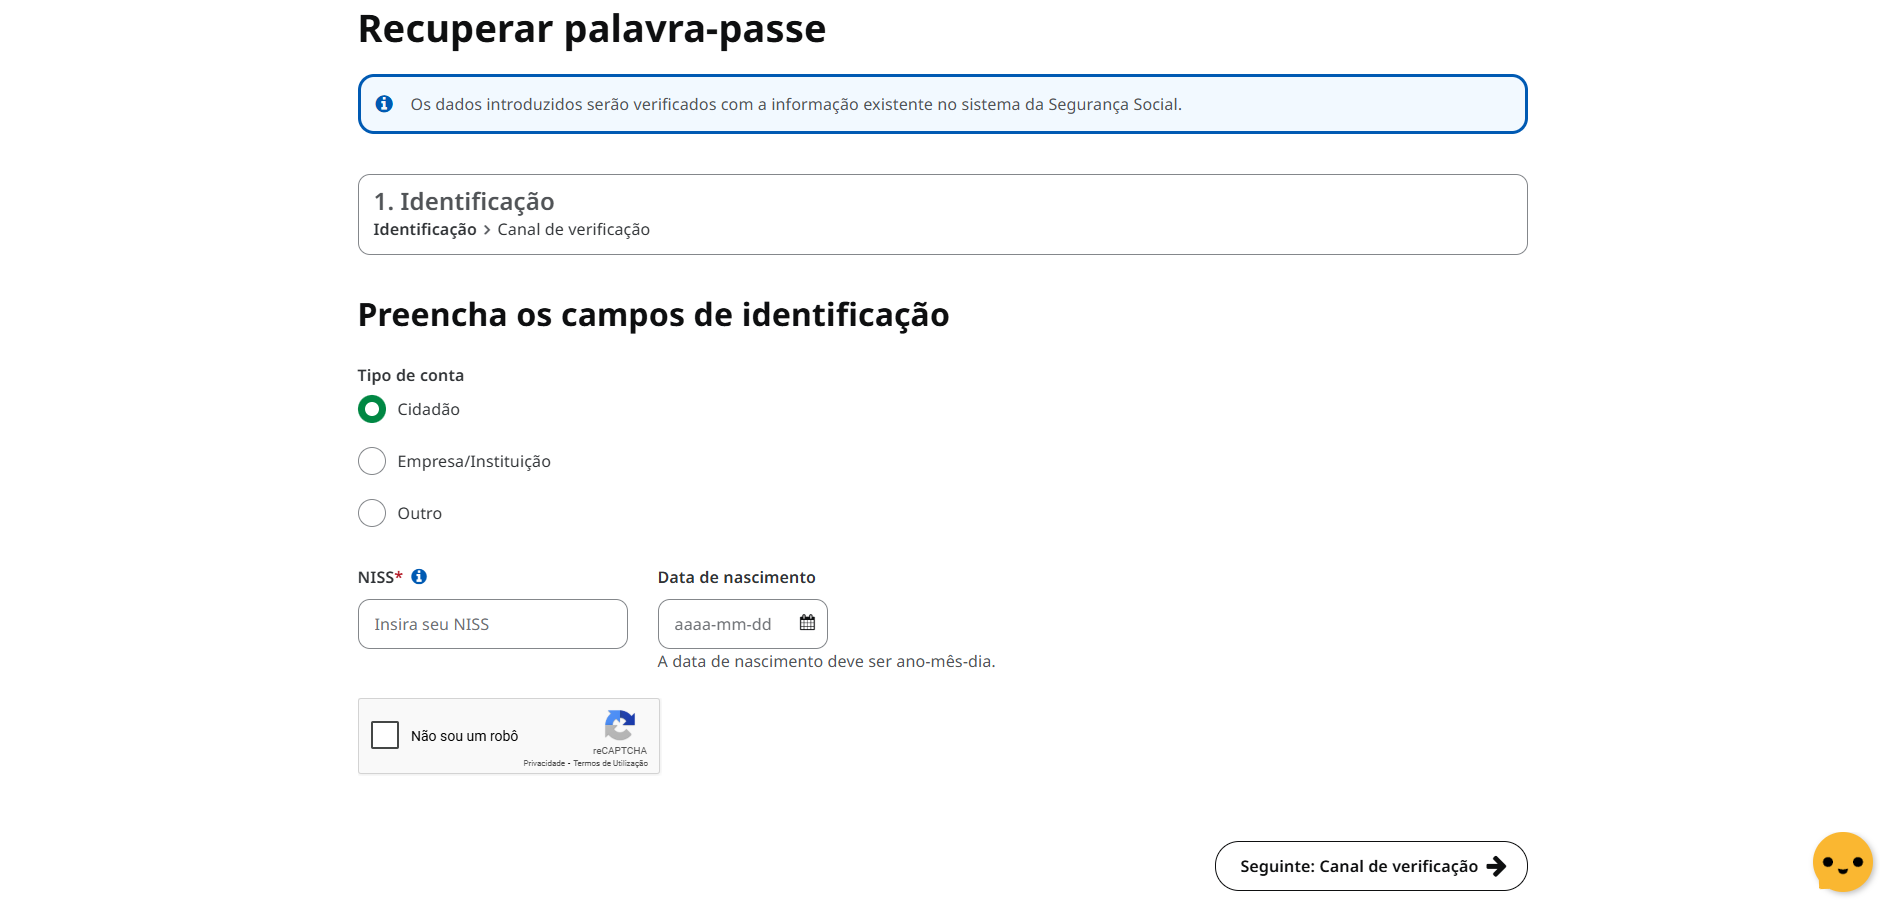Click the Recuperar palavra-passe heading
This screenshot has height=900, width=1888.
tap(591, 28)
